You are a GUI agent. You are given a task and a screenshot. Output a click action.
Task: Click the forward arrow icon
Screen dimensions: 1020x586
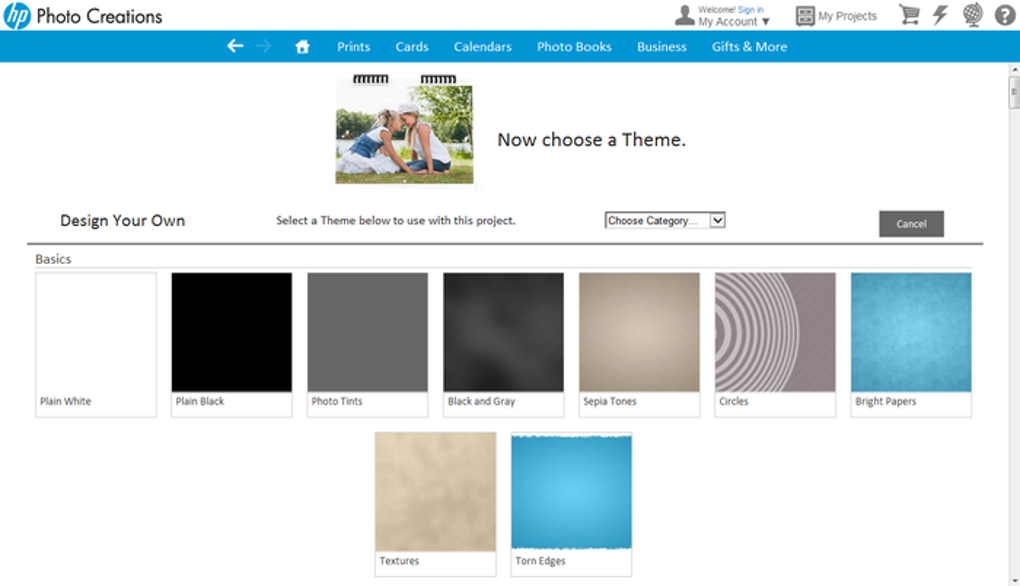coord(263,46)
